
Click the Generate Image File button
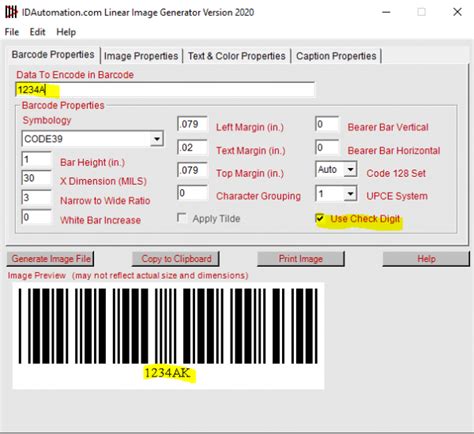pyautogui.click(x=50, y=259)
